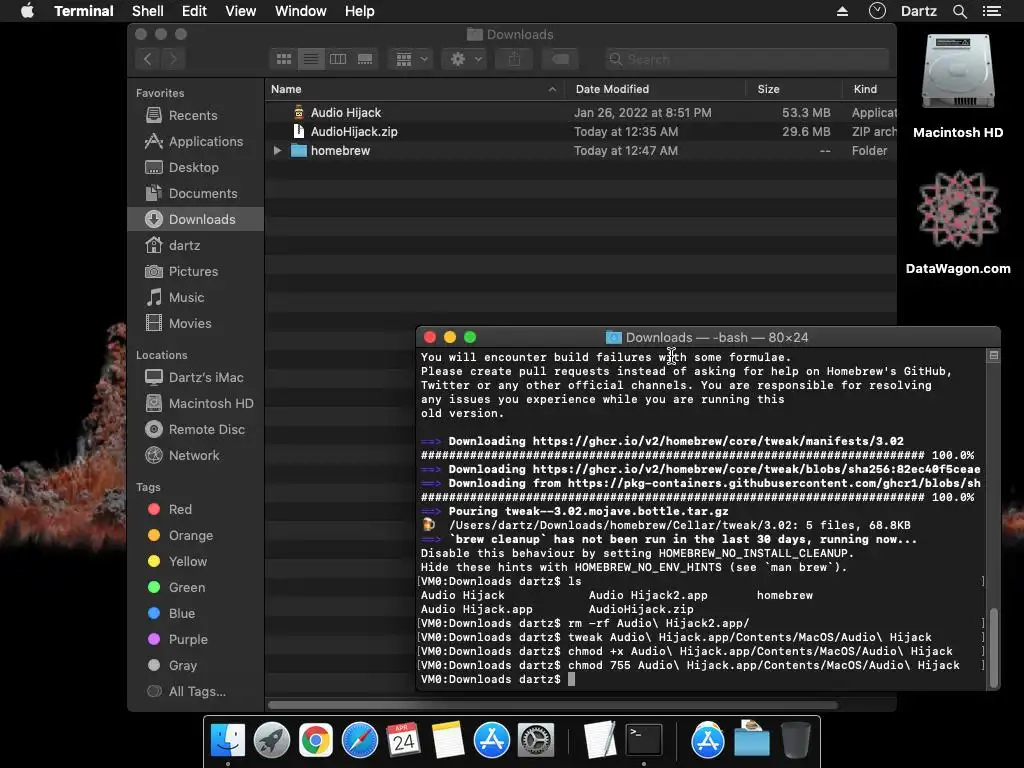This screenshot has width=1024, height=768.
Task: Open Notes app in the Dock
Action: [x=448, y=741]
